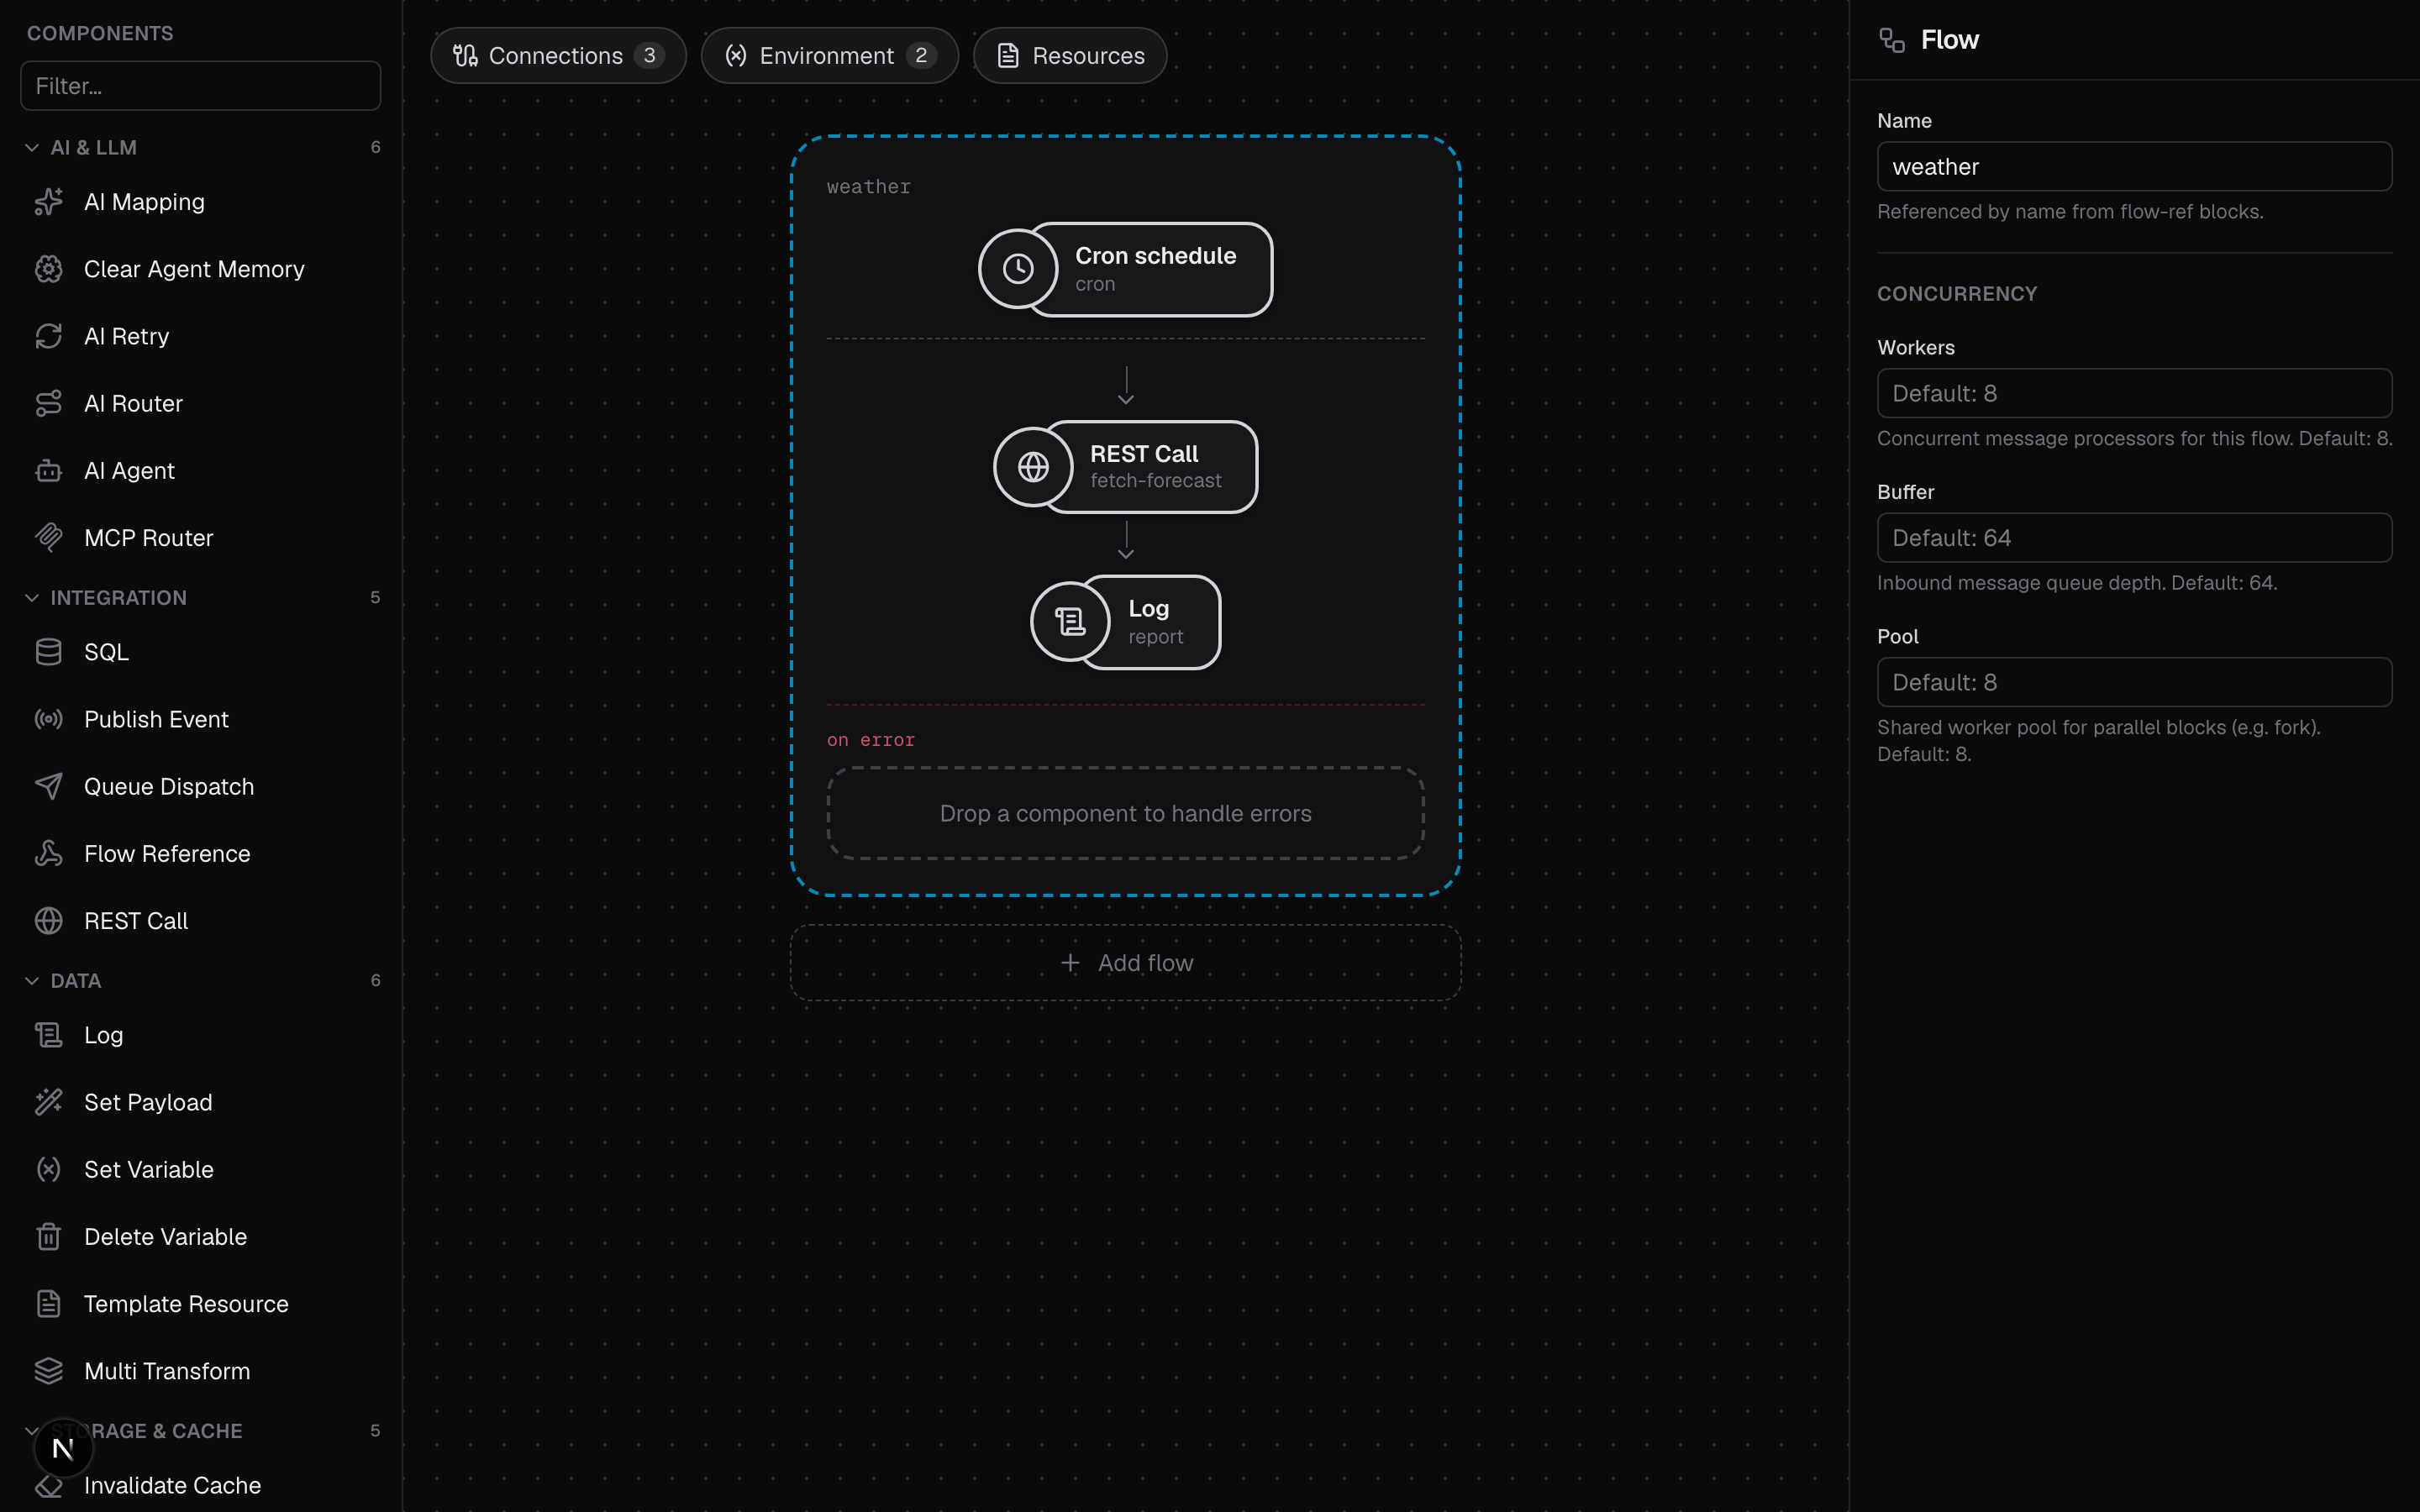The height and width of the screenshot is (1512, 2420).
Task: Click the Set Payload wand icon
Action: pyautogui.click(x=48, y=1102)
